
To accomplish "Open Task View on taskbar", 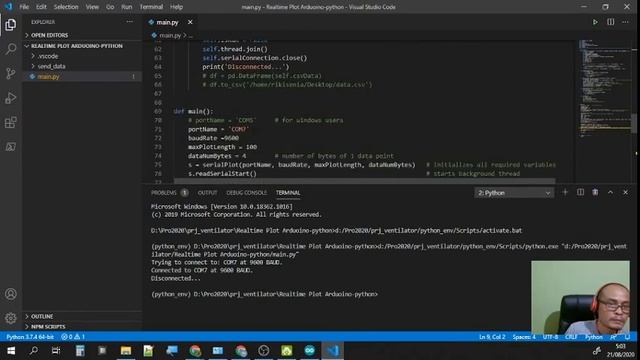I will pyautogui.click(x=56, y=351).
